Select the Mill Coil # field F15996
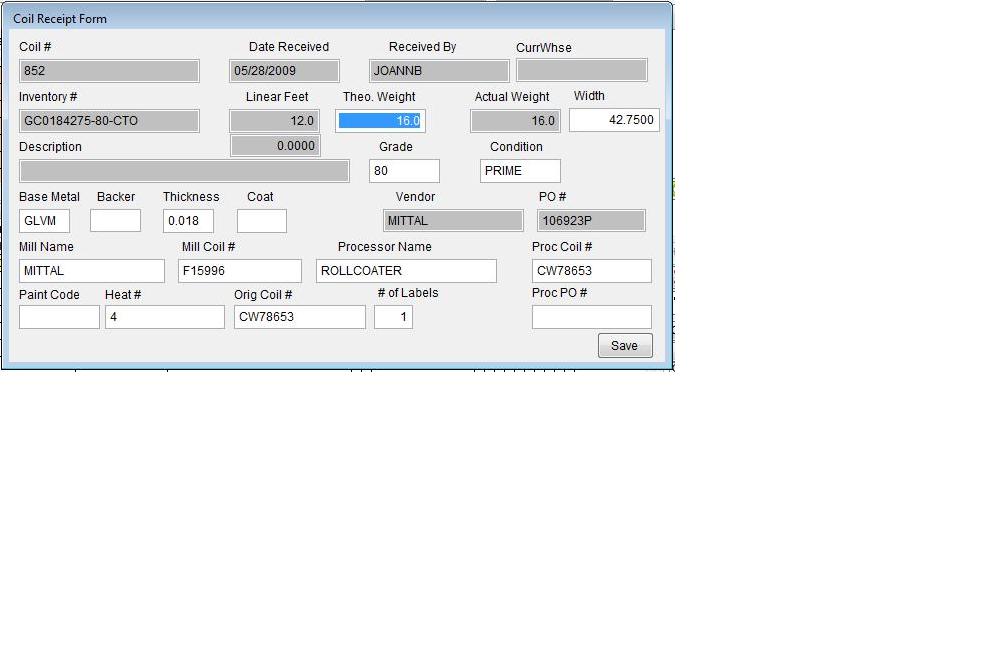Viewport: 991px width, 645px height. pos(239,271)
